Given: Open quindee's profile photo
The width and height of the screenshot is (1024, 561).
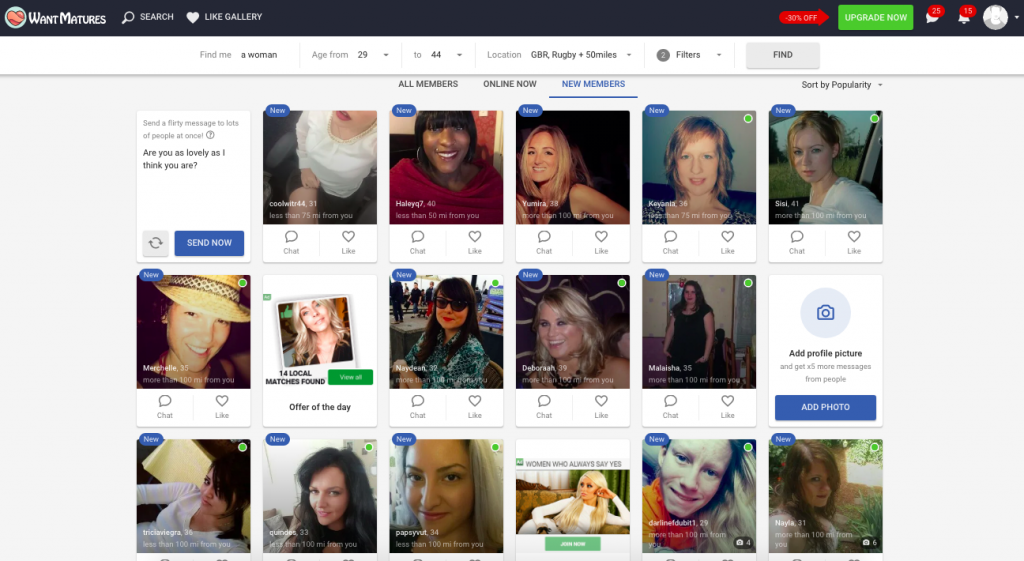Looking at the screenshot, I should (320, 496).
